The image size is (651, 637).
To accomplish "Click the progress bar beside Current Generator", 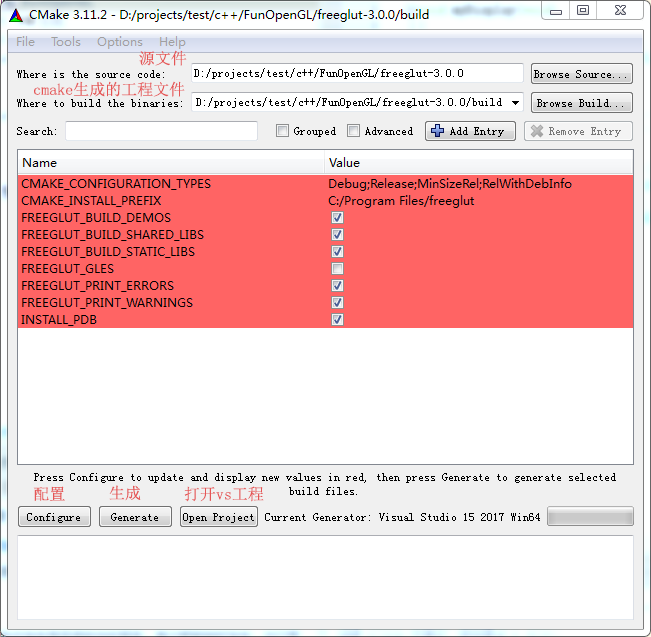I will [590, 517].
